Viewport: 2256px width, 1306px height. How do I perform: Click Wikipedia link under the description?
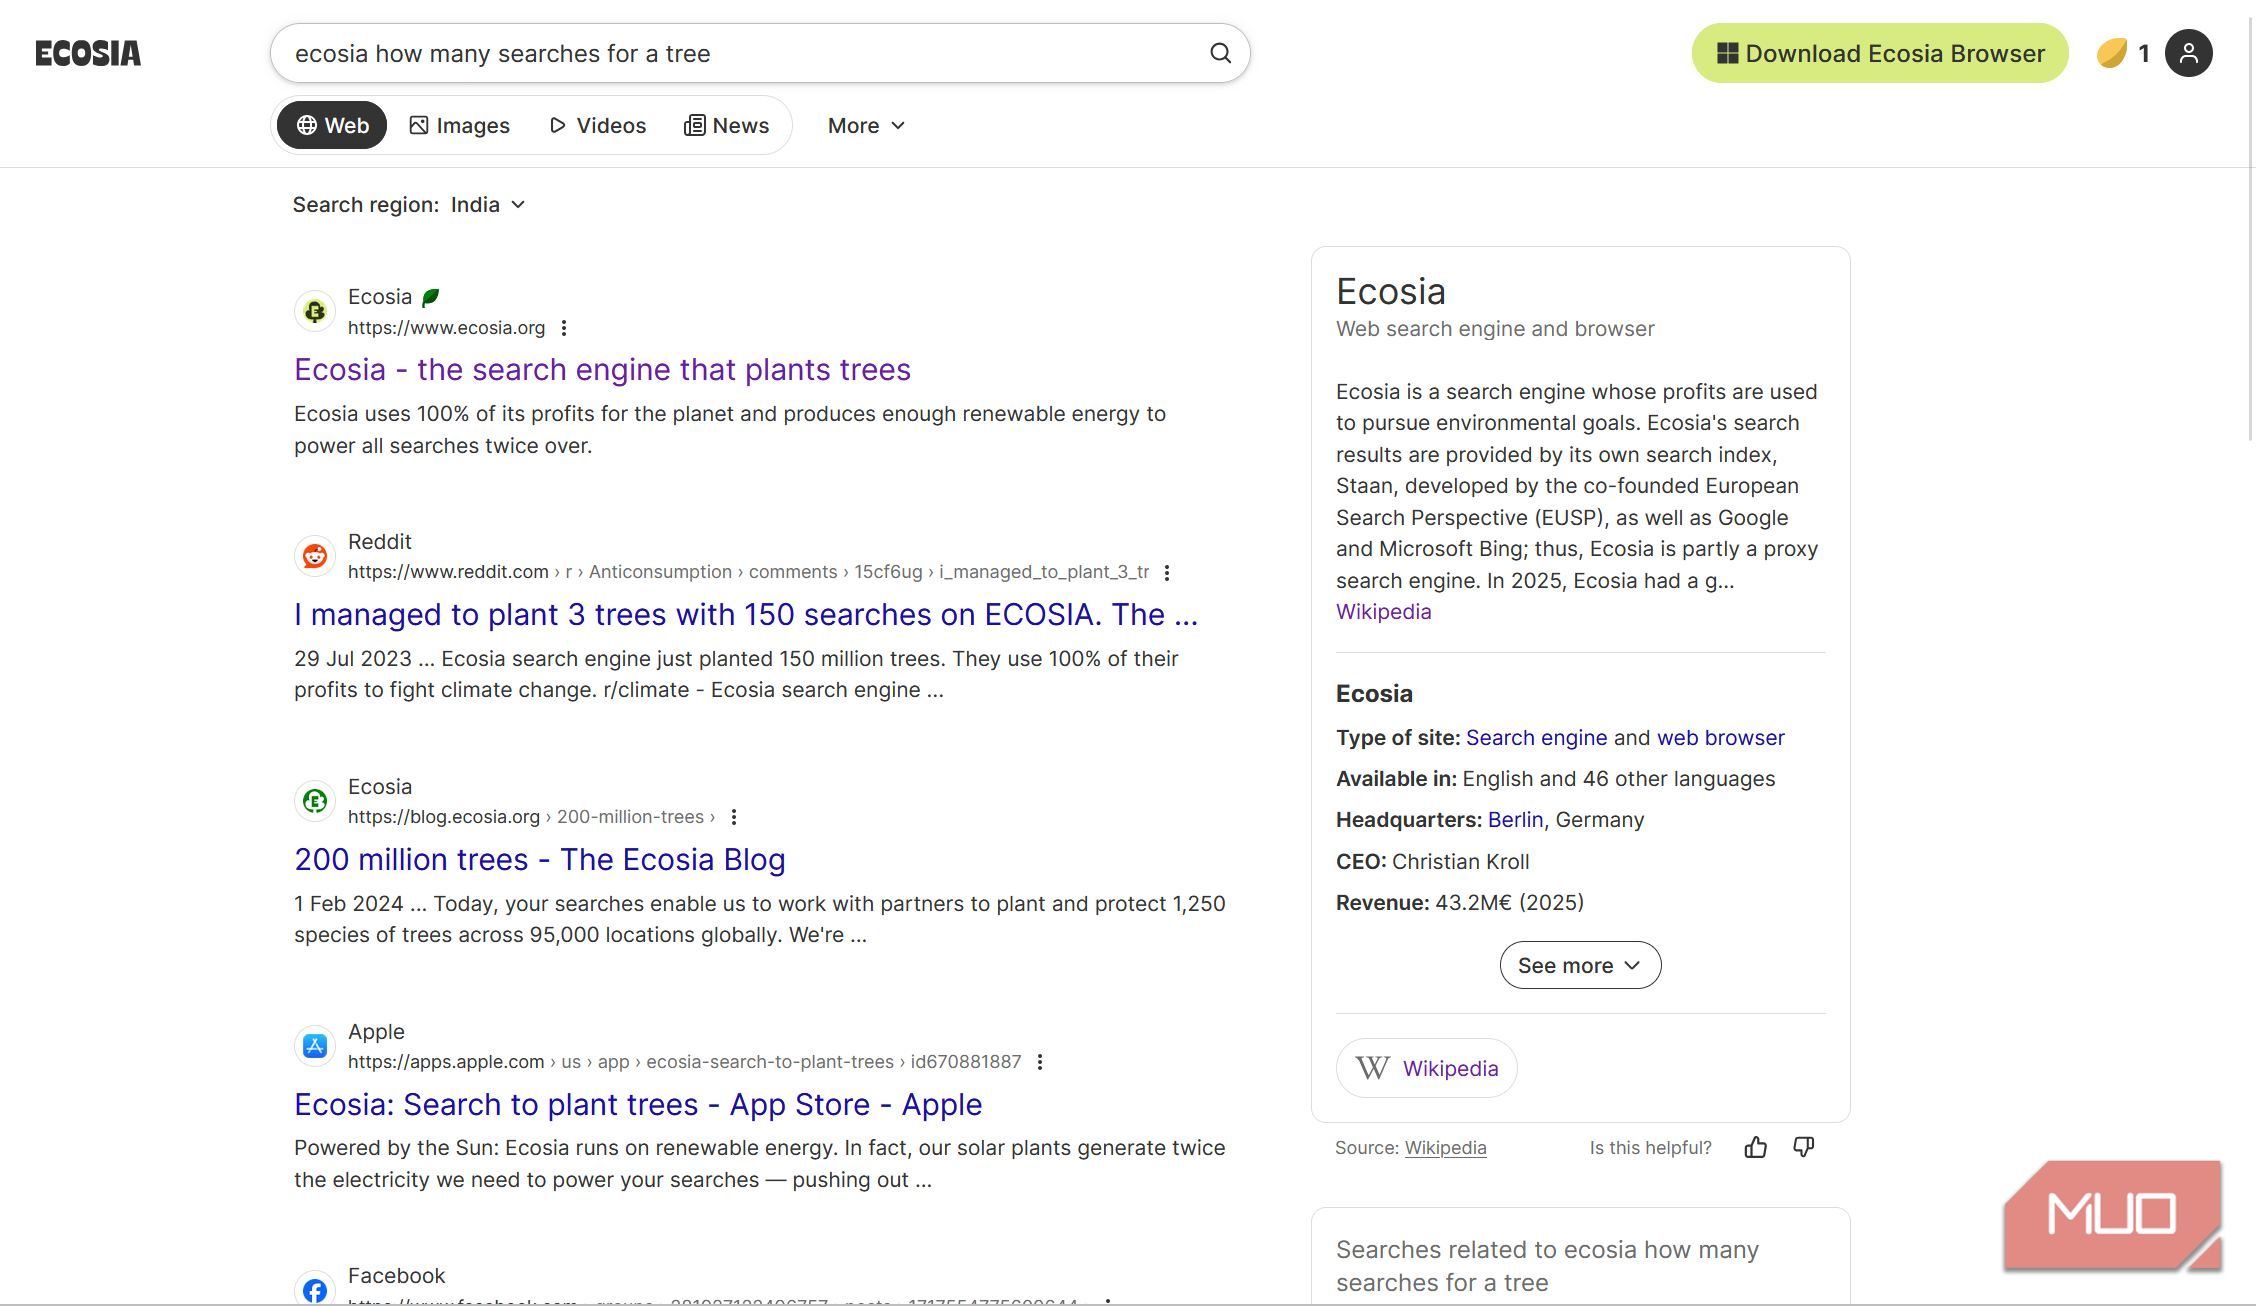pyautogui.click(x=1383, y=612)
